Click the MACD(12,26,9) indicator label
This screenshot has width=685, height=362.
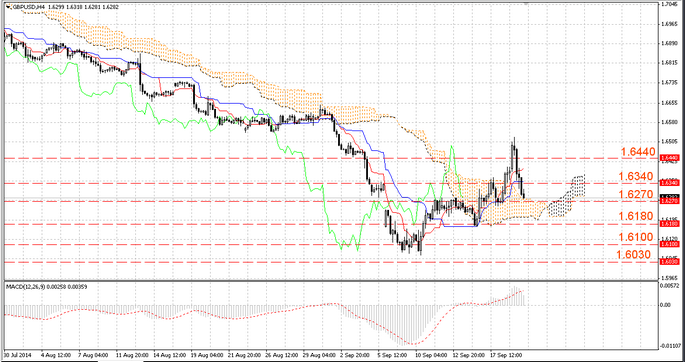click(25, 286)
